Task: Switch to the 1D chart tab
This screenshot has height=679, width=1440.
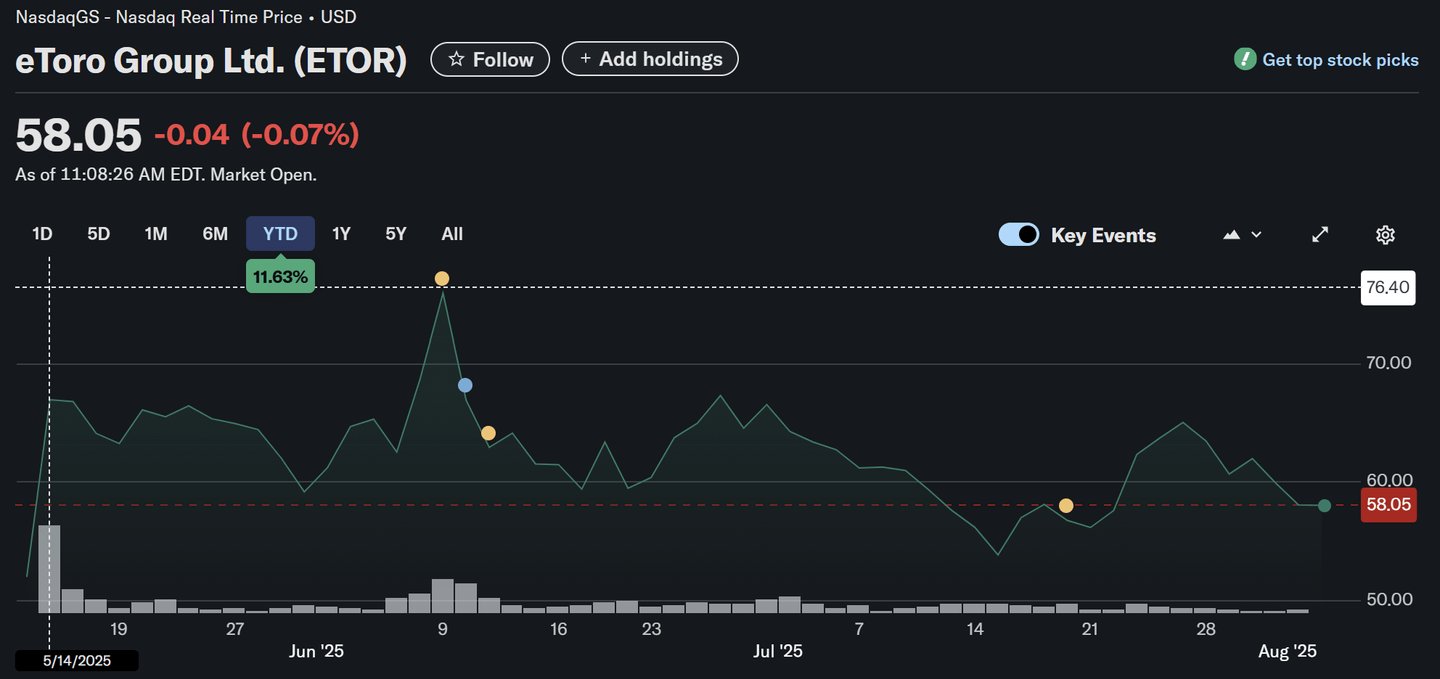Action: pos(42,233)
